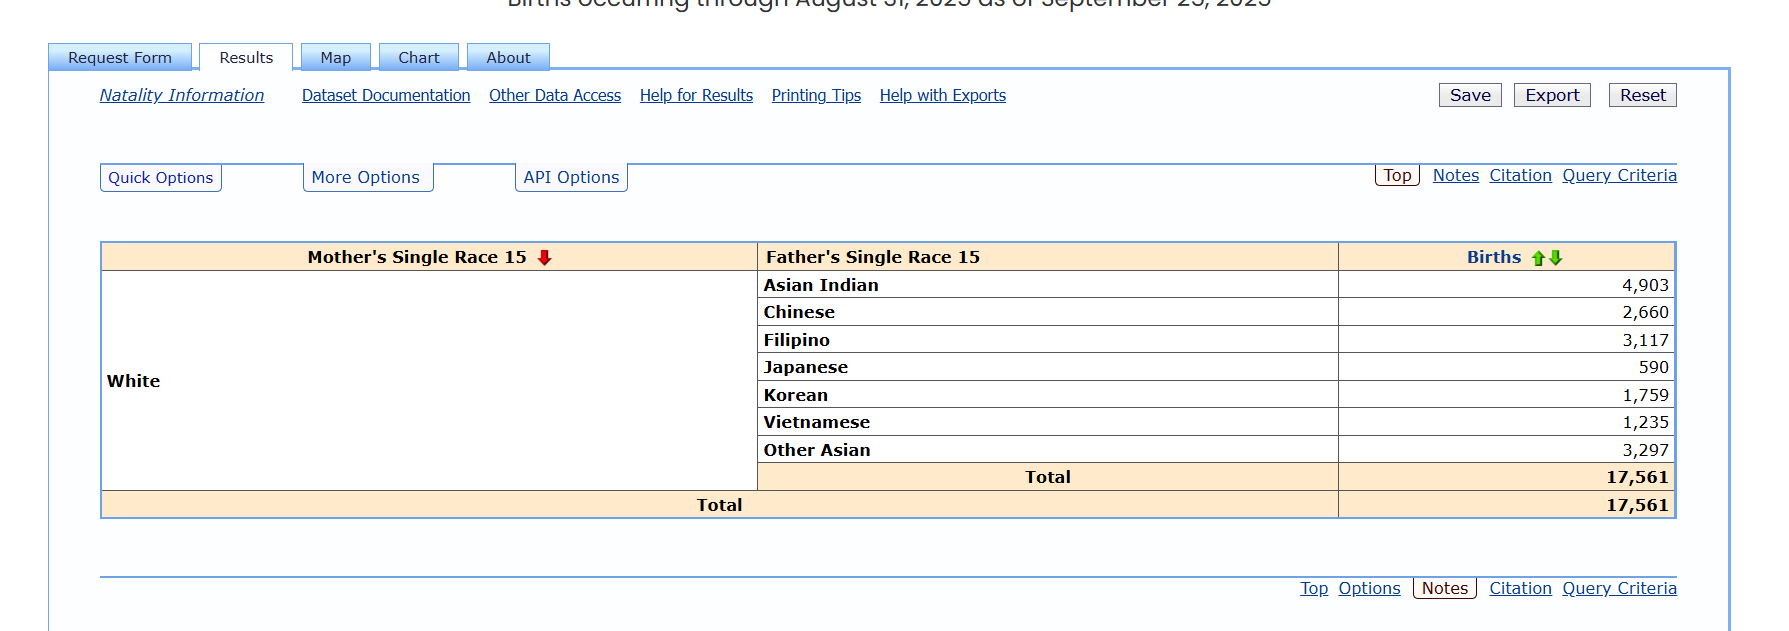Screen dimensions: 1789x631
Task: Click the Save button
Action: pyautogui.click(x=1470, y=95)
